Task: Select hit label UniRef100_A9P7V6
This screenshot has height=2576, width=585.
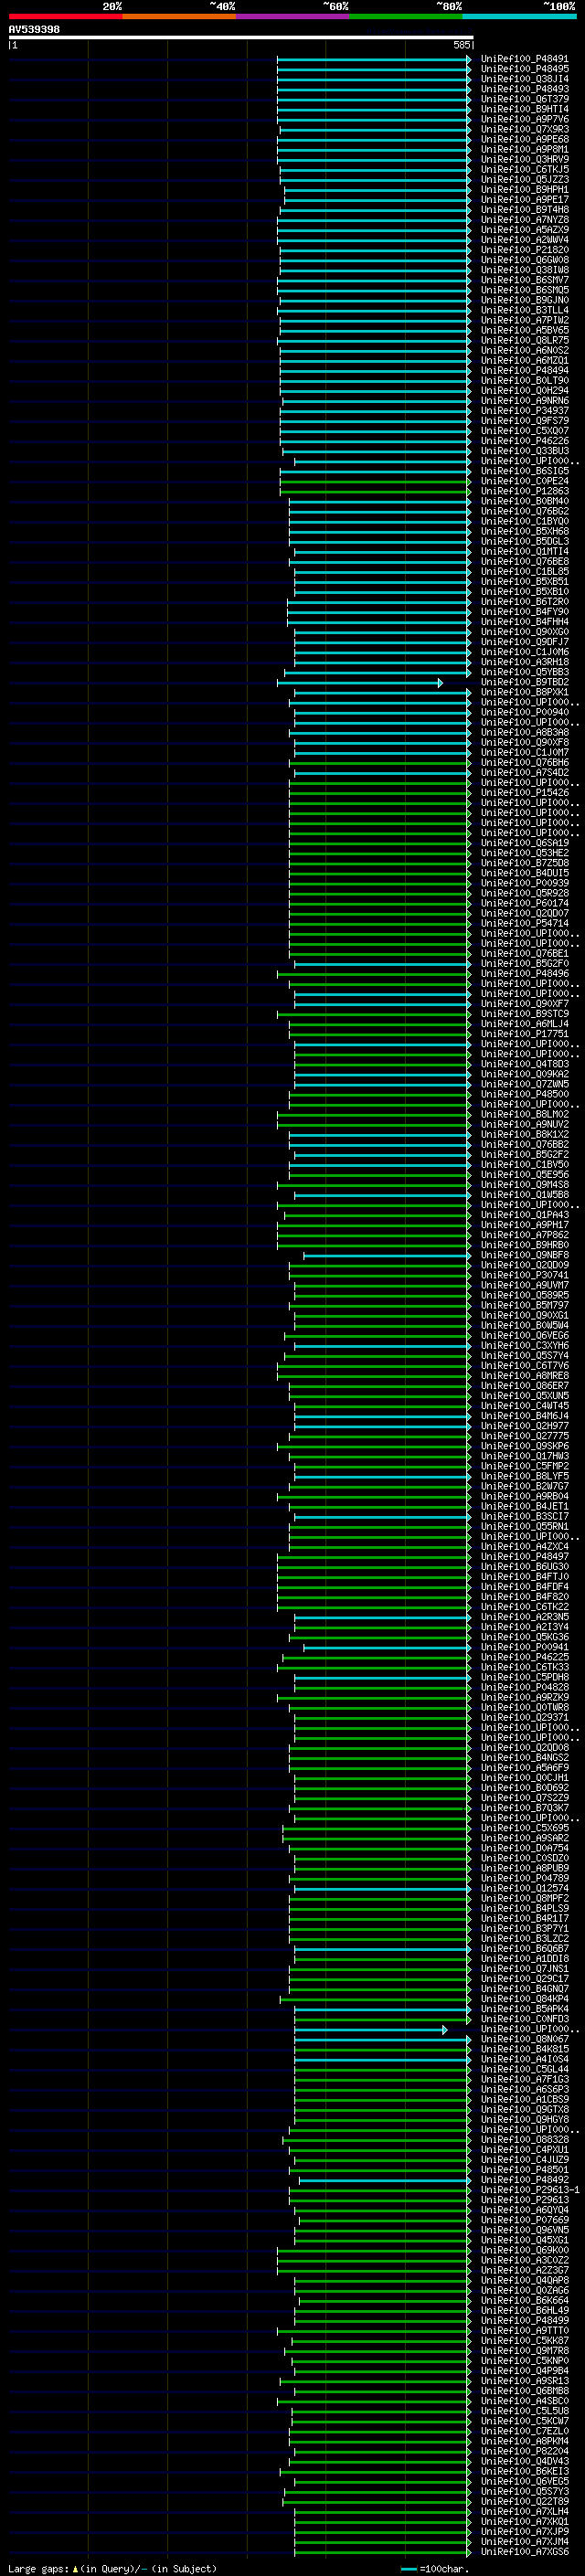Action: point(525,119)
